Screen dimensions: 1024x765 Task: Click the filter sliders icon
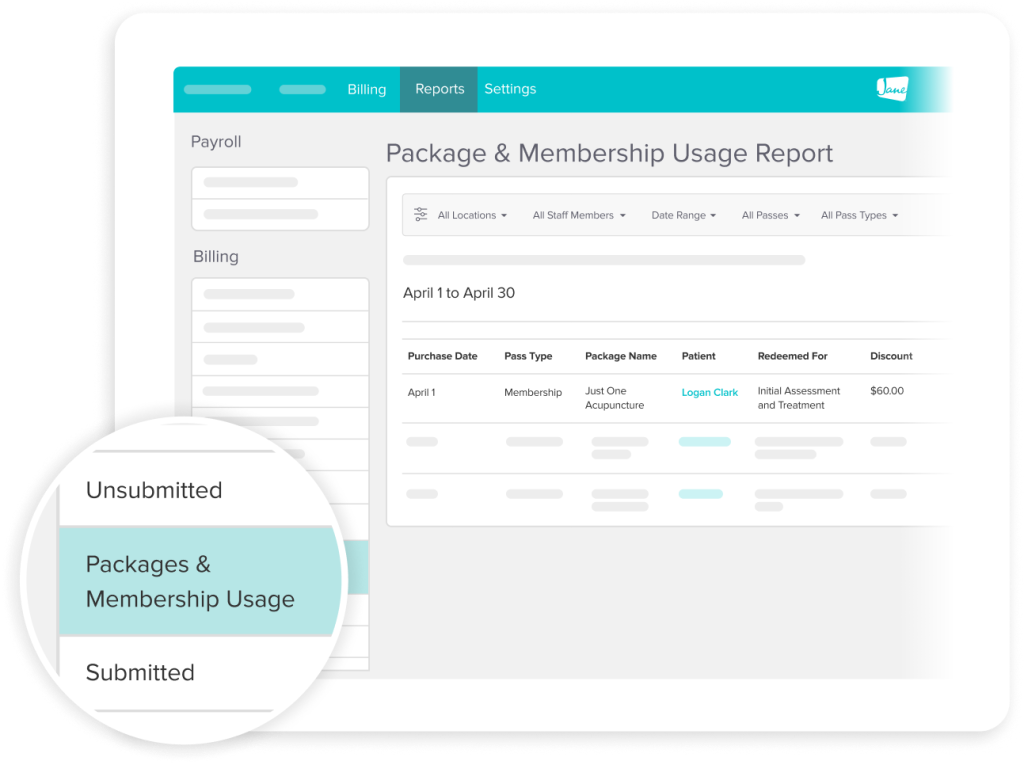(420, 214)
